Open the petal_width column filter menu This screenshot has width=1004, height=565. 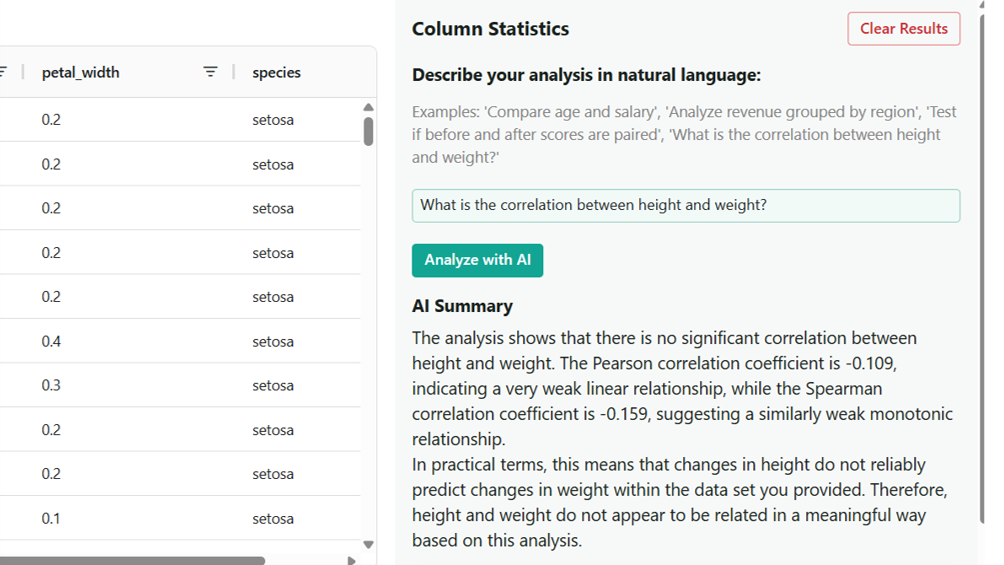click(x=210, y=72)
